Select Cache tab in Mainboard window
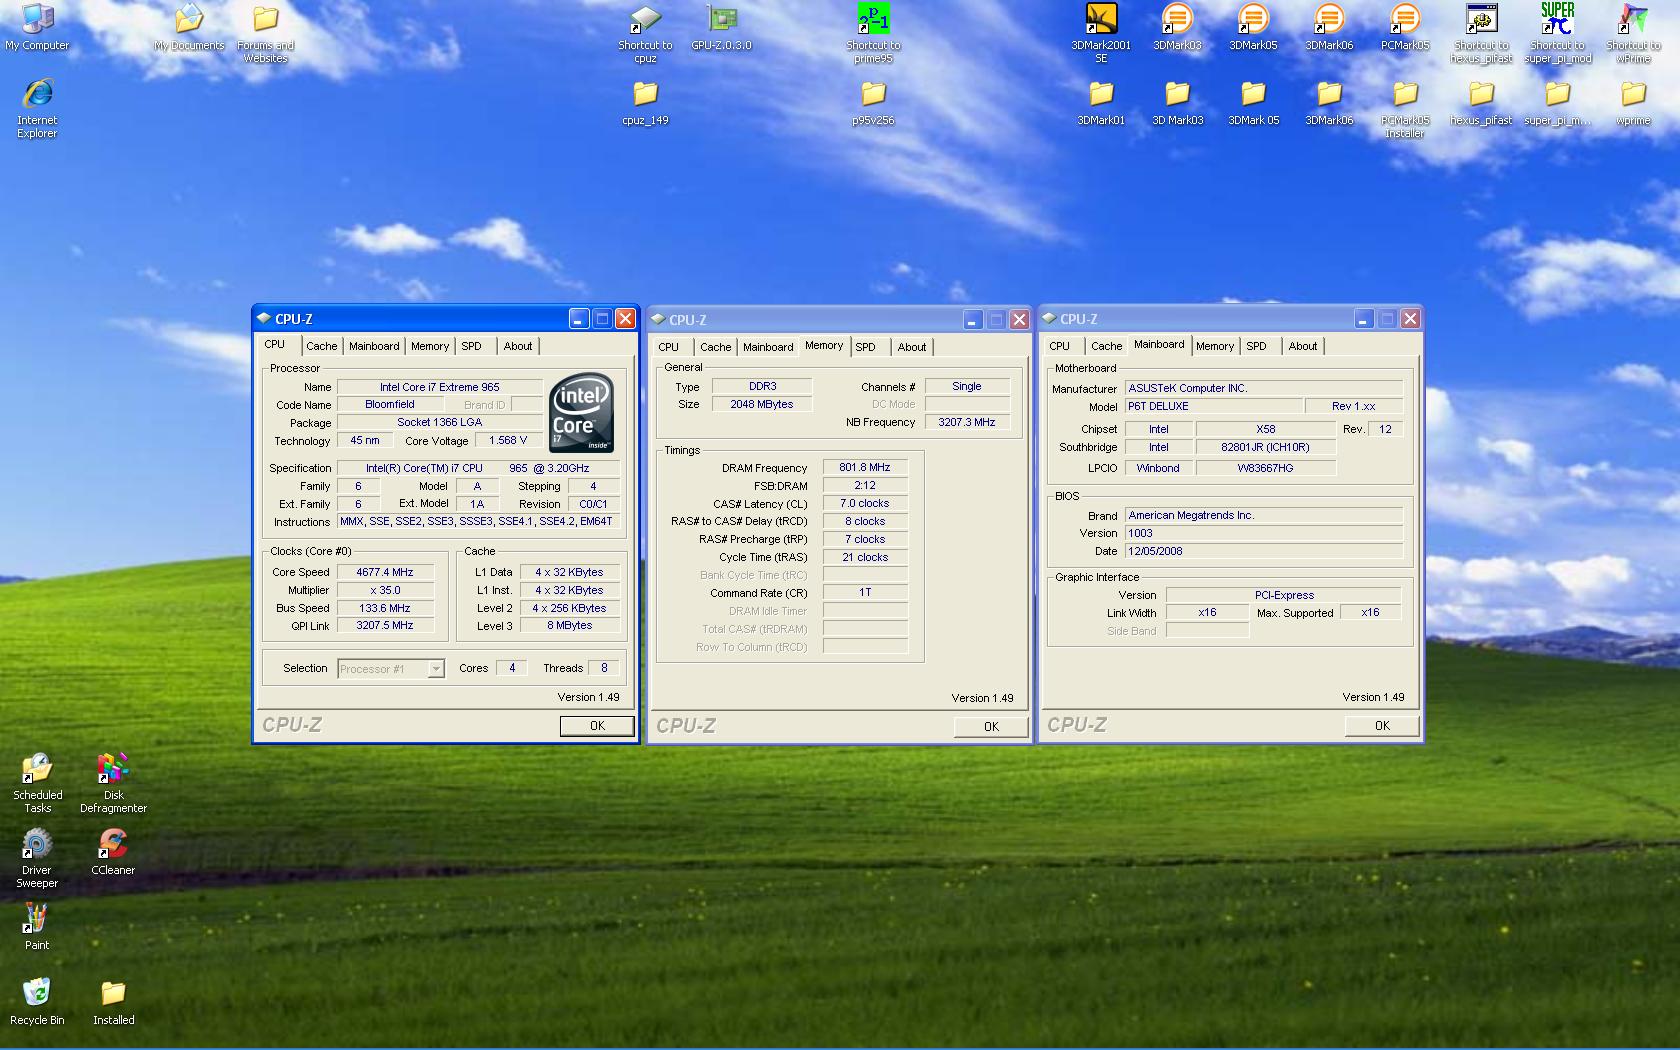Screen dimensions: 1680x1050 tap(1106, 346)
